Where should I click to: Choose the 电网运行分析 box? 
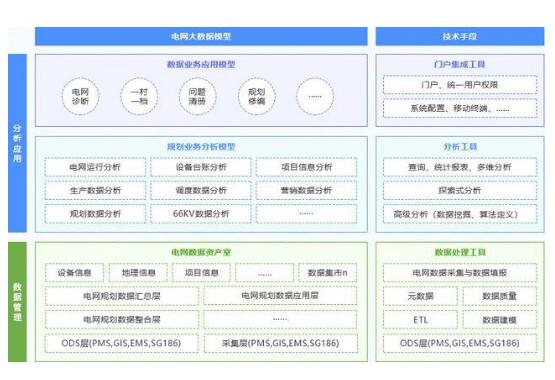95,167
